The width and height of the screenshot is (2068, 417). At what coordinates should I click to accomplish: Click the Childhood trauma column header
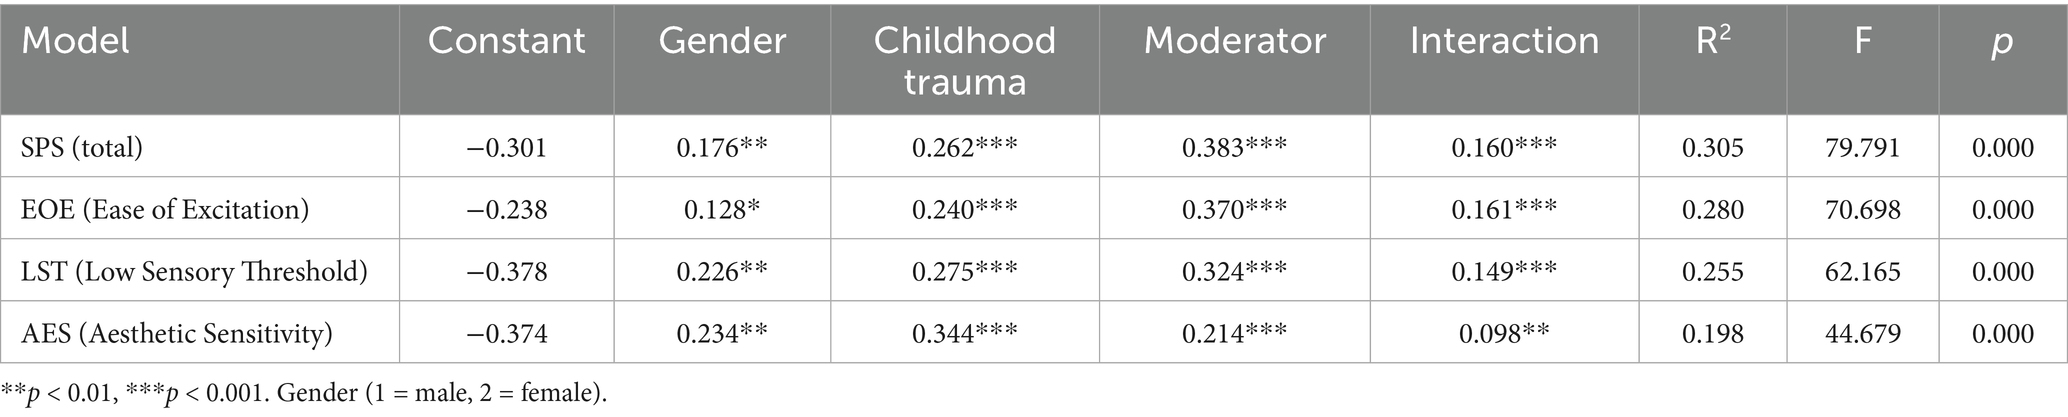tap(964, 60)
